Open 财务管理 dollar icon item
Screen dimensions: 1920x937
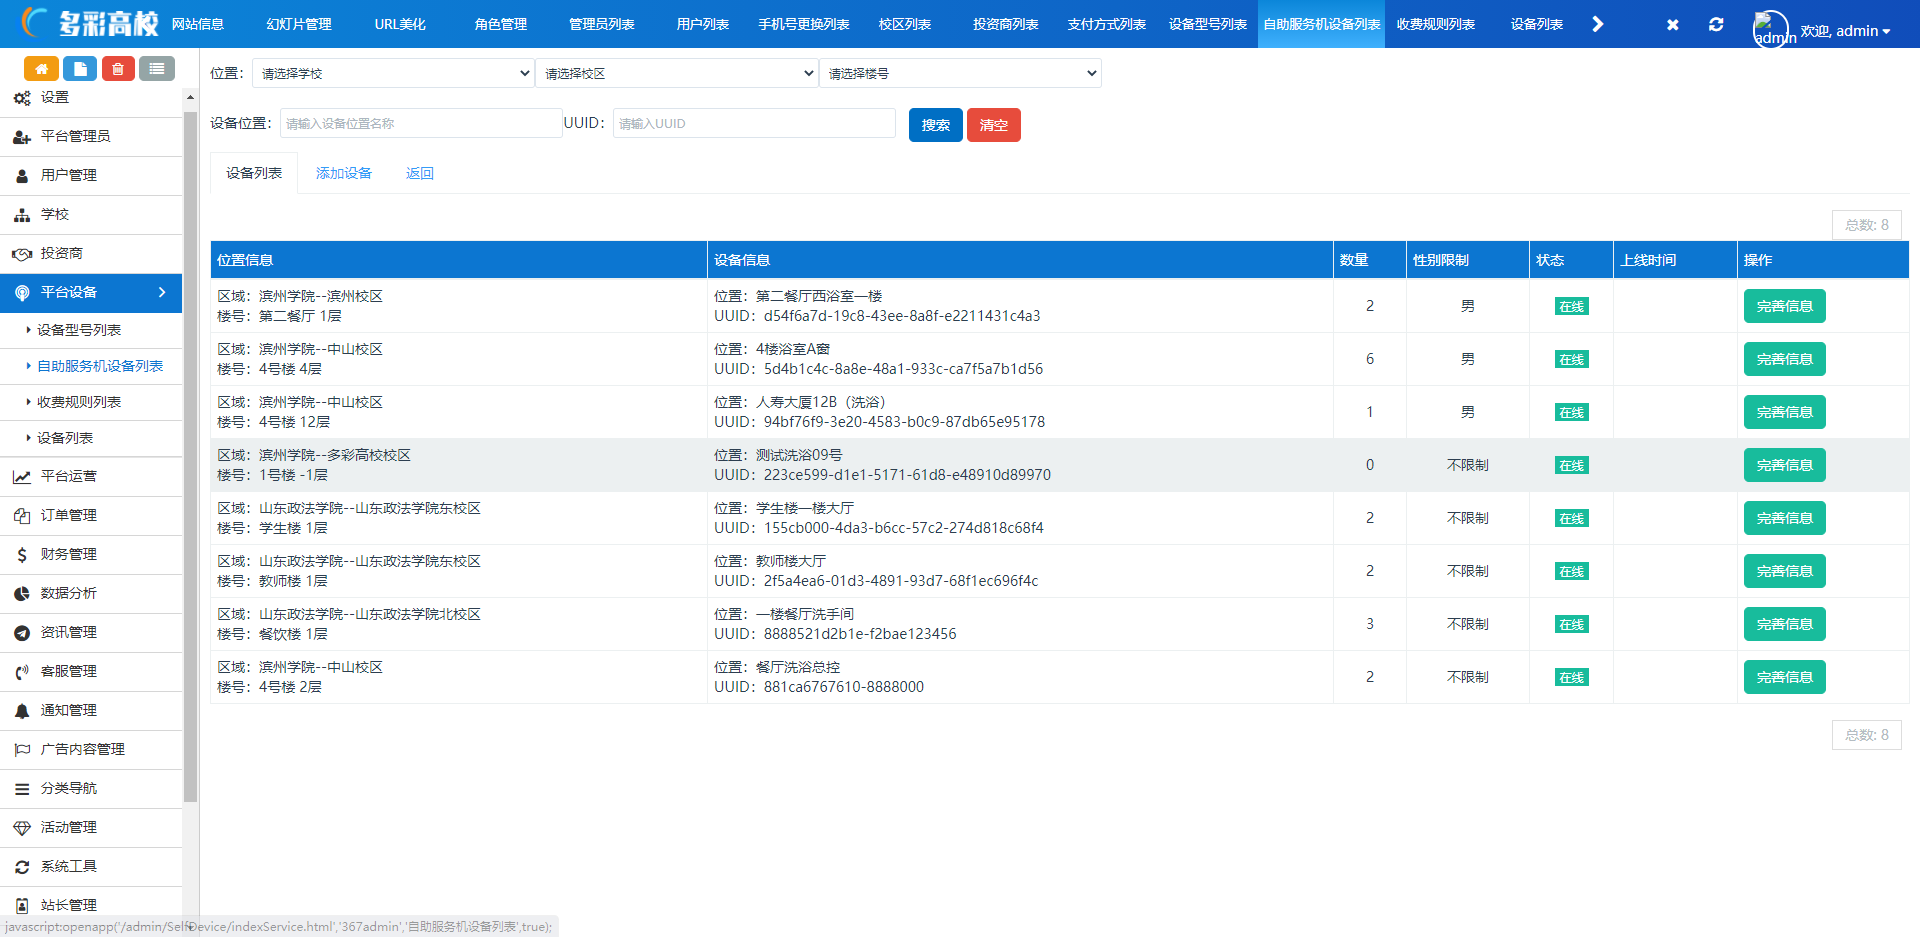(22, 555)
